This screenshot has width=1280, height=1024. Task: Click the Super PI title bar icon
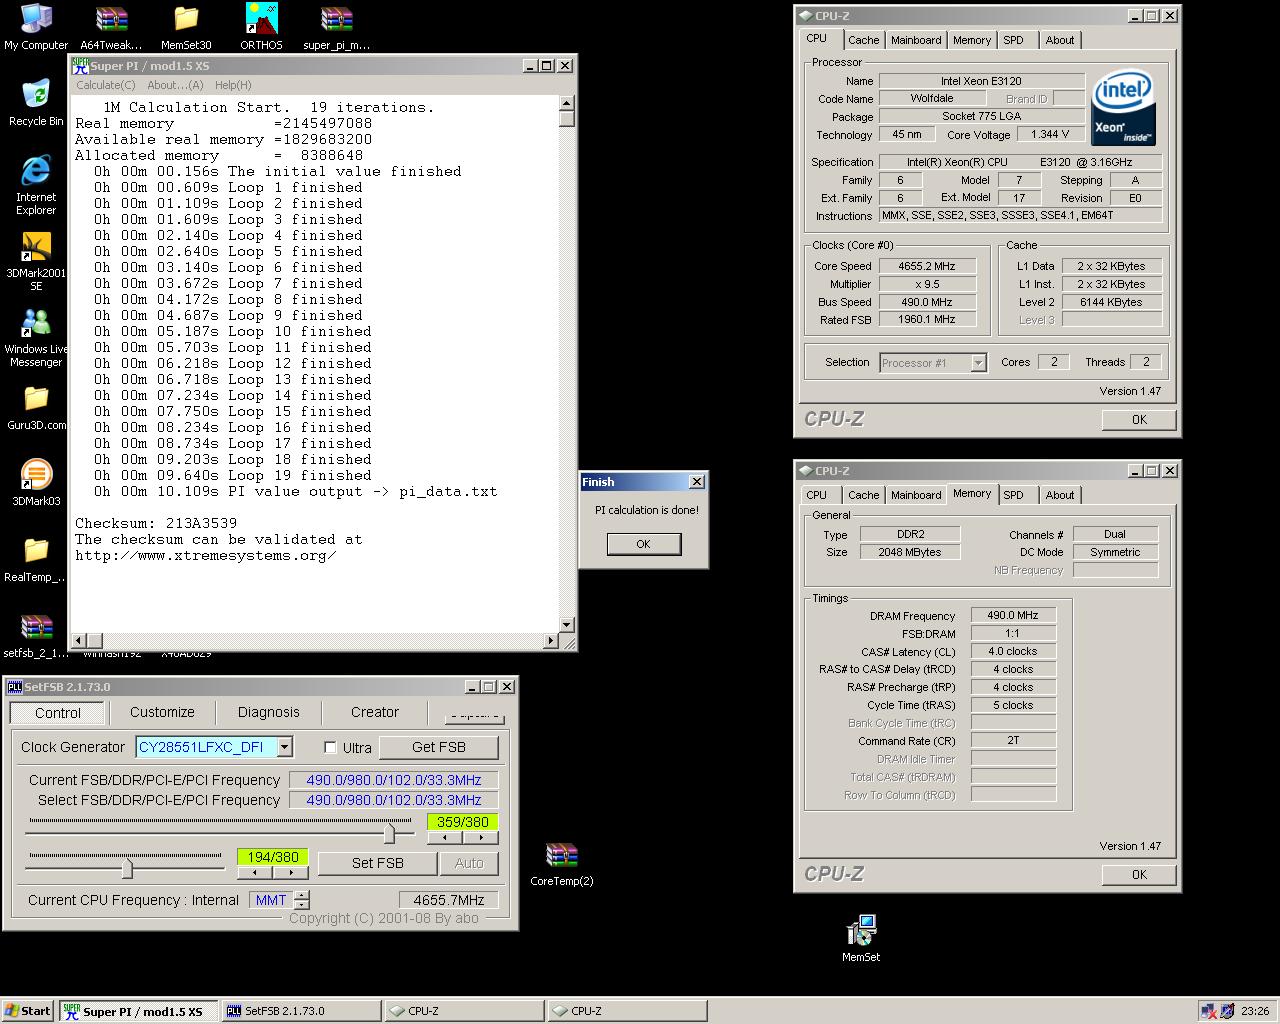80,66
